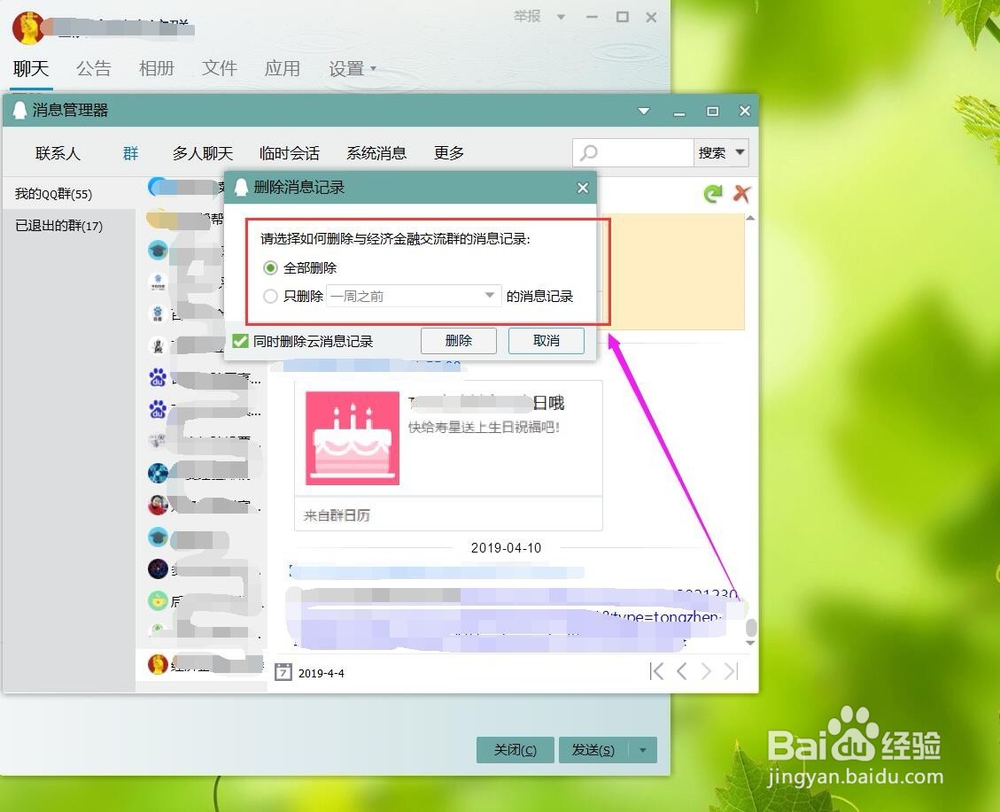The width and height of the screenshot is (1000, 812).
Task: Open the 一周之前 time range dropdown
Action: [489, 295]
